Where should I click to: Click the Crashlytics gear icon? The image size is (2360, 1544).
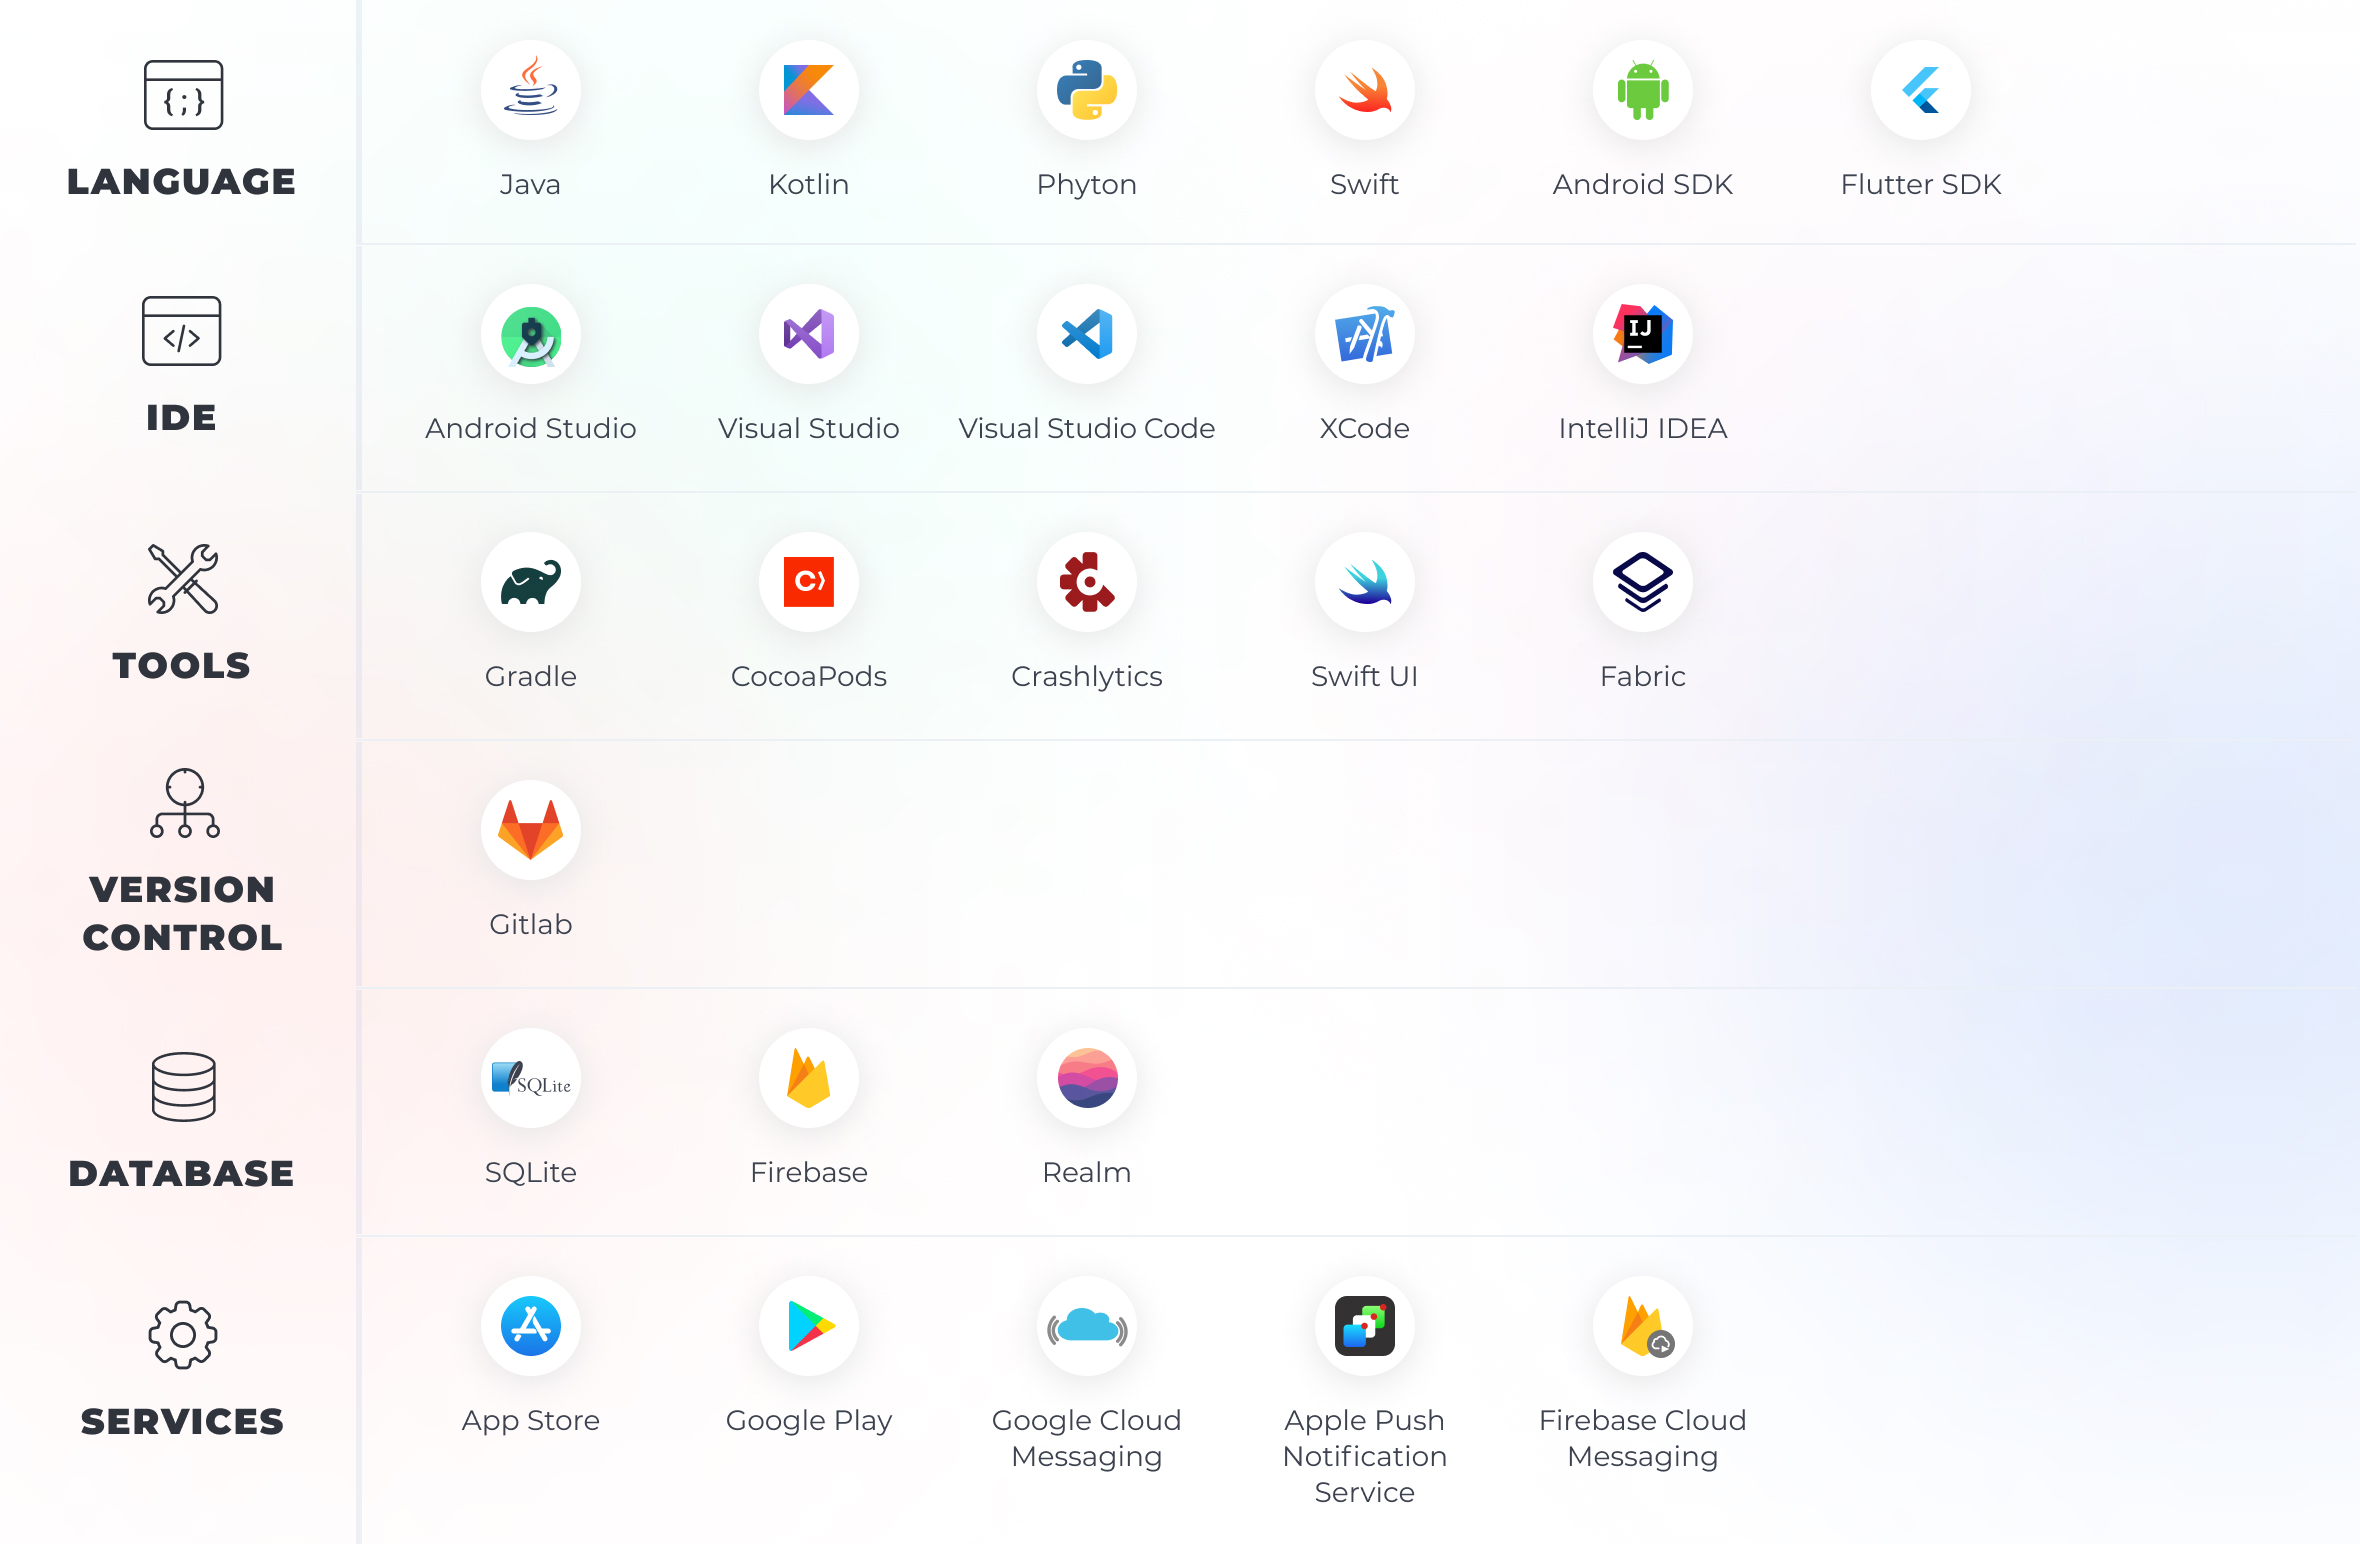1087,582
